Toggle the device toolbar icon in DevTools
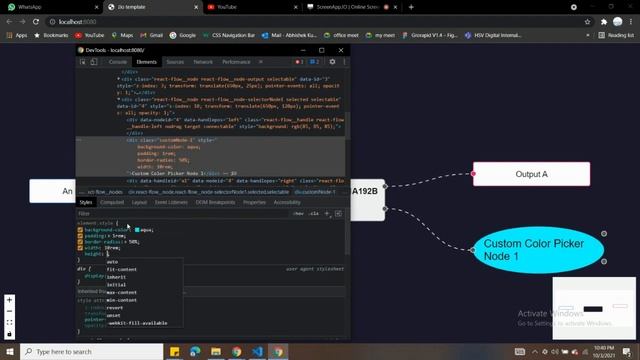This screenshot has width=640, height=360. [94, 62]
